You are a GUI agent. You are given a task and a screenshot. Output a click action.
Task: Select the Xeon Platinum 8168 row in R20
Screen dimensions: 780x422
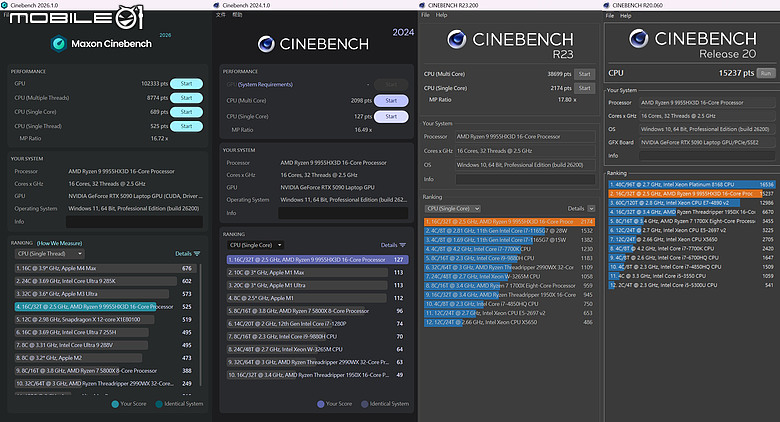click(x=692, y=184)
